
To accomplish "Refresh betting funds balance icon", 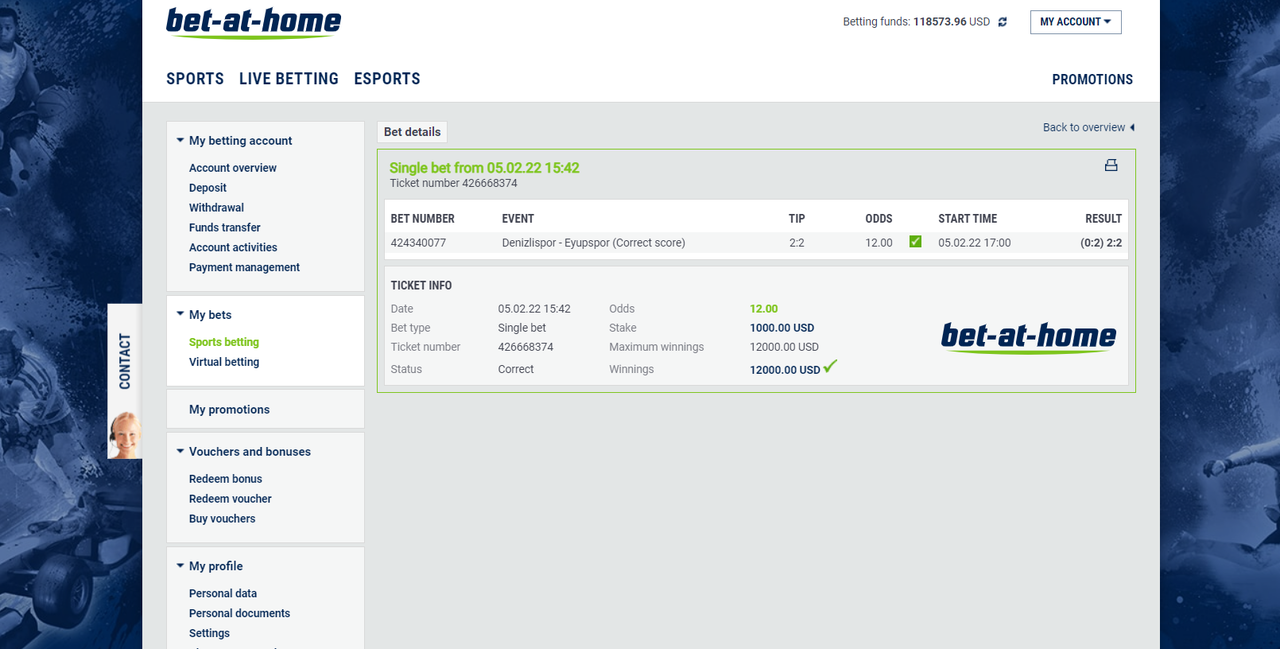I will tap(1003, 22).
